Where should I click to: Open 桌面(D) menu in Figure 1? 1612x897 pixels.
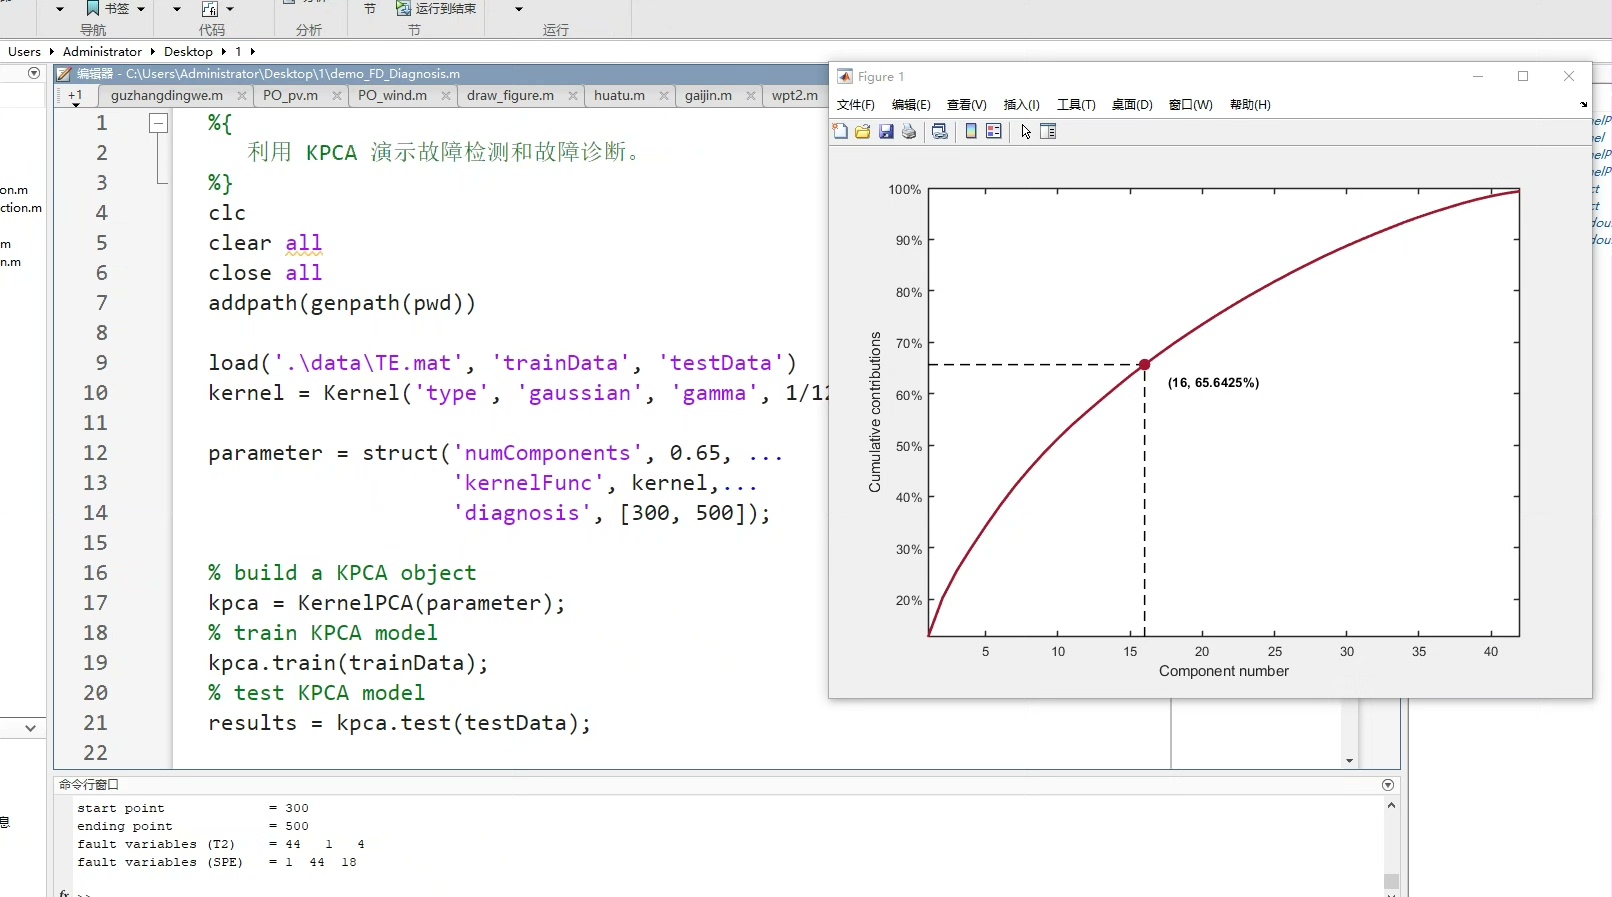tap(1132, 105)
